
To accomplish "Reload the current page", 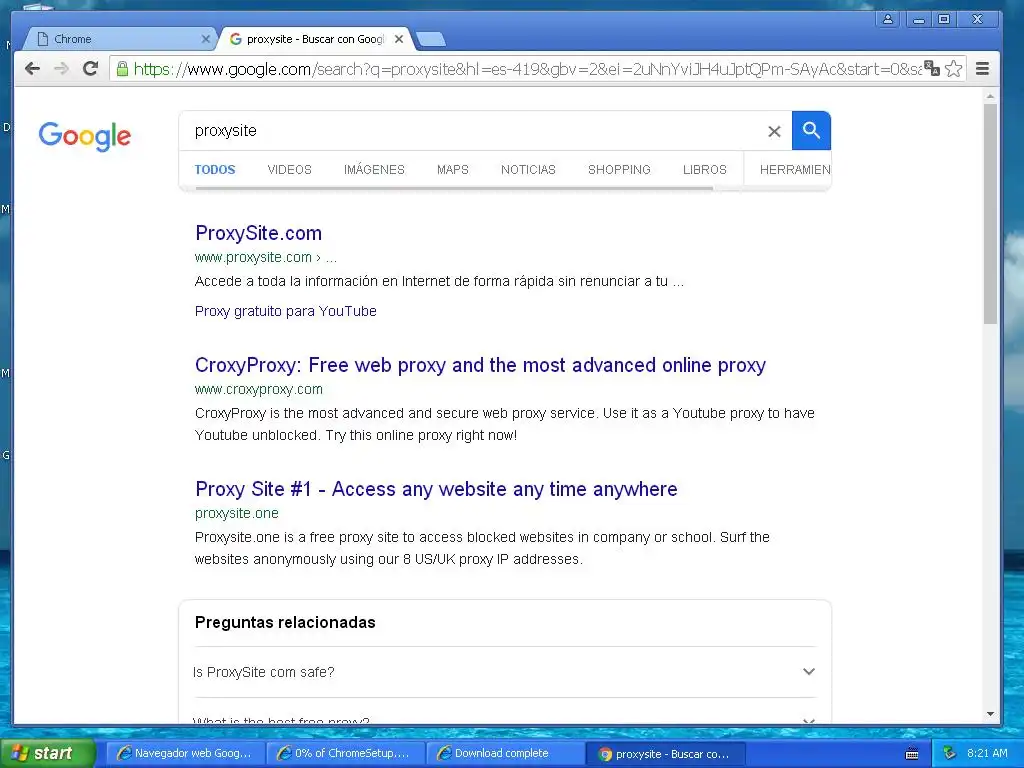I will coord(90,69).
